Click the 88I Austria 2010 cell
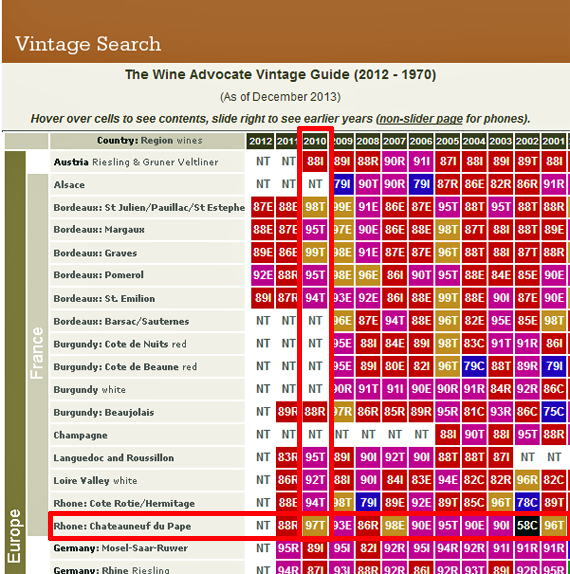Image resolution: width=570 pixels, height=574 pixels. click(x=314, y=161)
